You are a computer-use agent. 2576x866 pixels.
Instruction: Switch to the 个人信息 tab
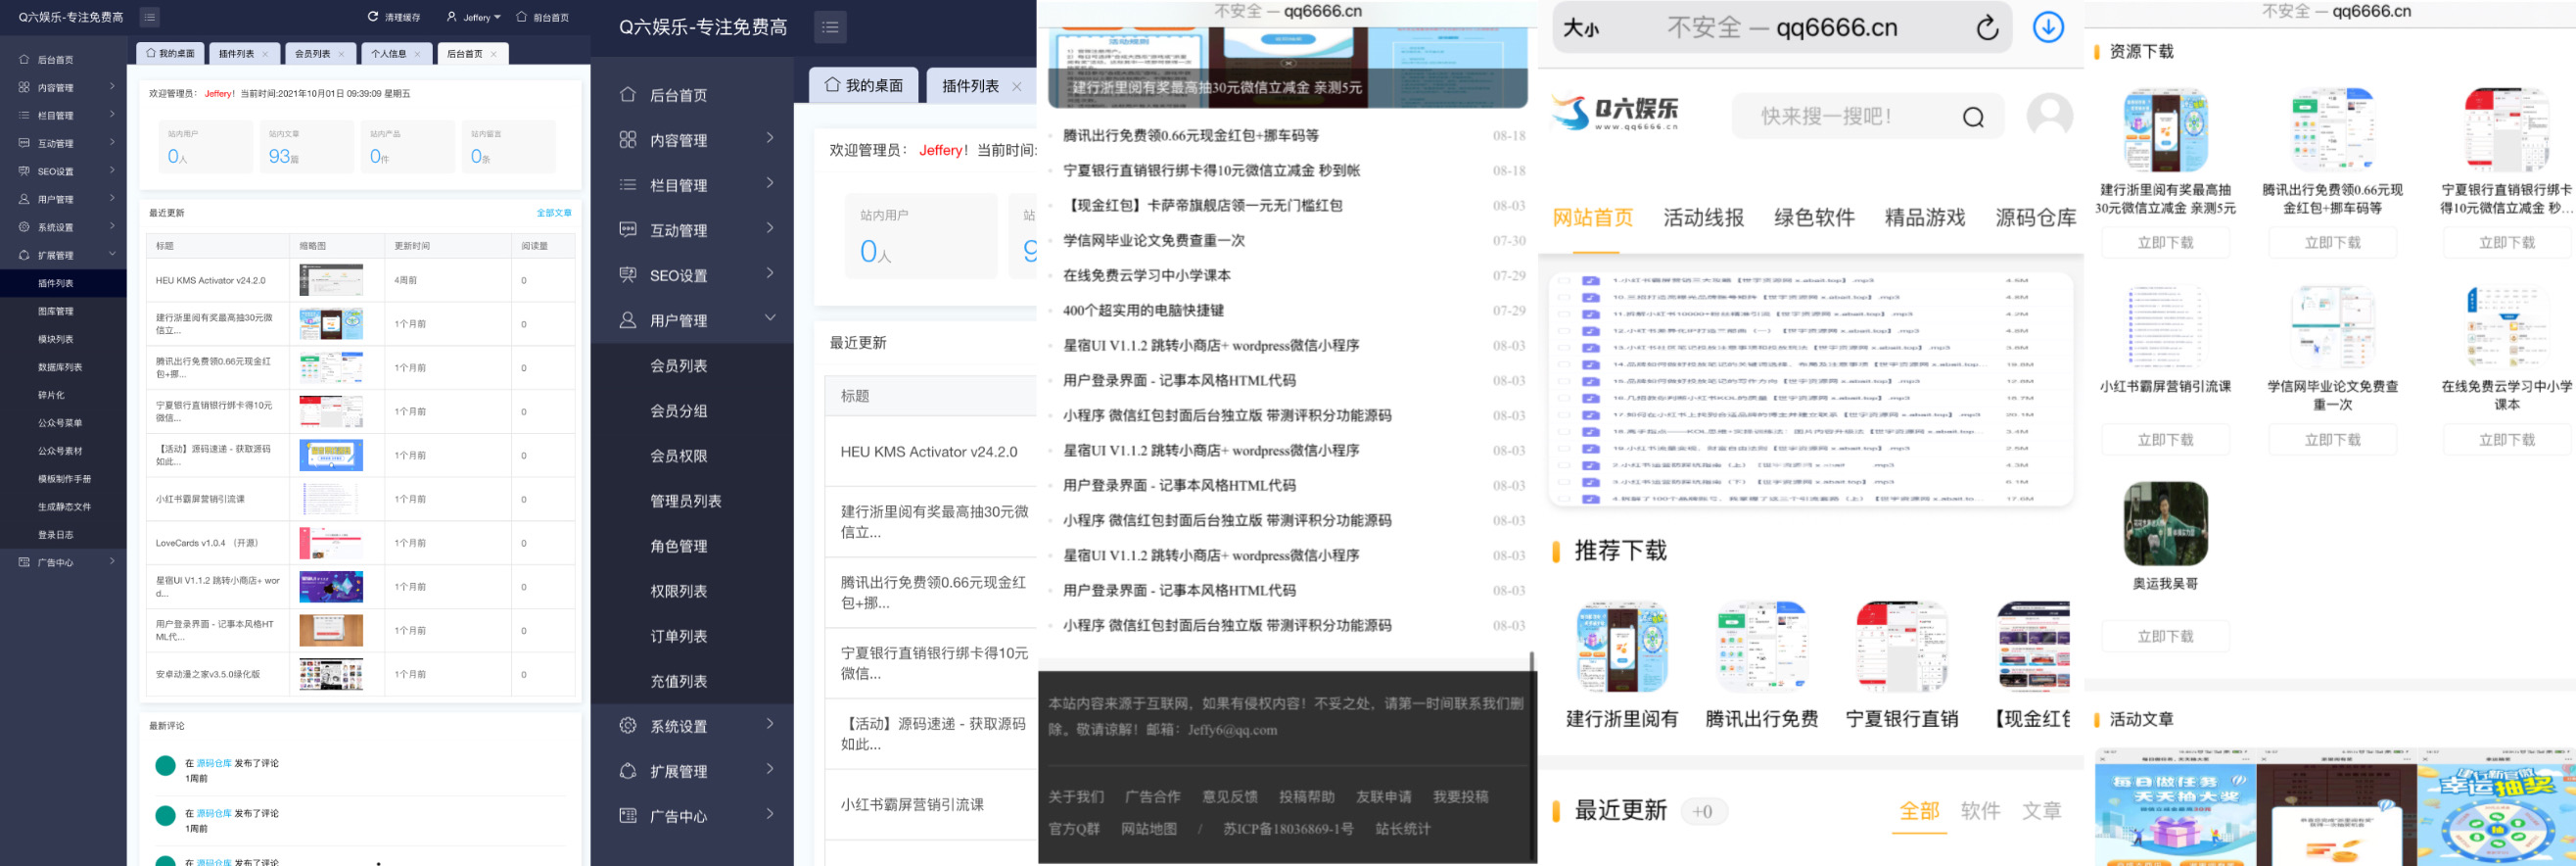tap(389, 54)
